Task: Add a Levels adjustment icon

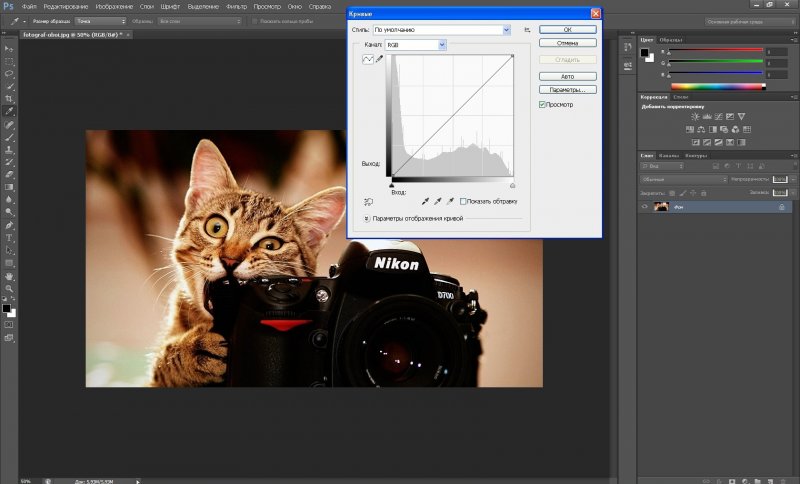Action: [x=707, y=117]
